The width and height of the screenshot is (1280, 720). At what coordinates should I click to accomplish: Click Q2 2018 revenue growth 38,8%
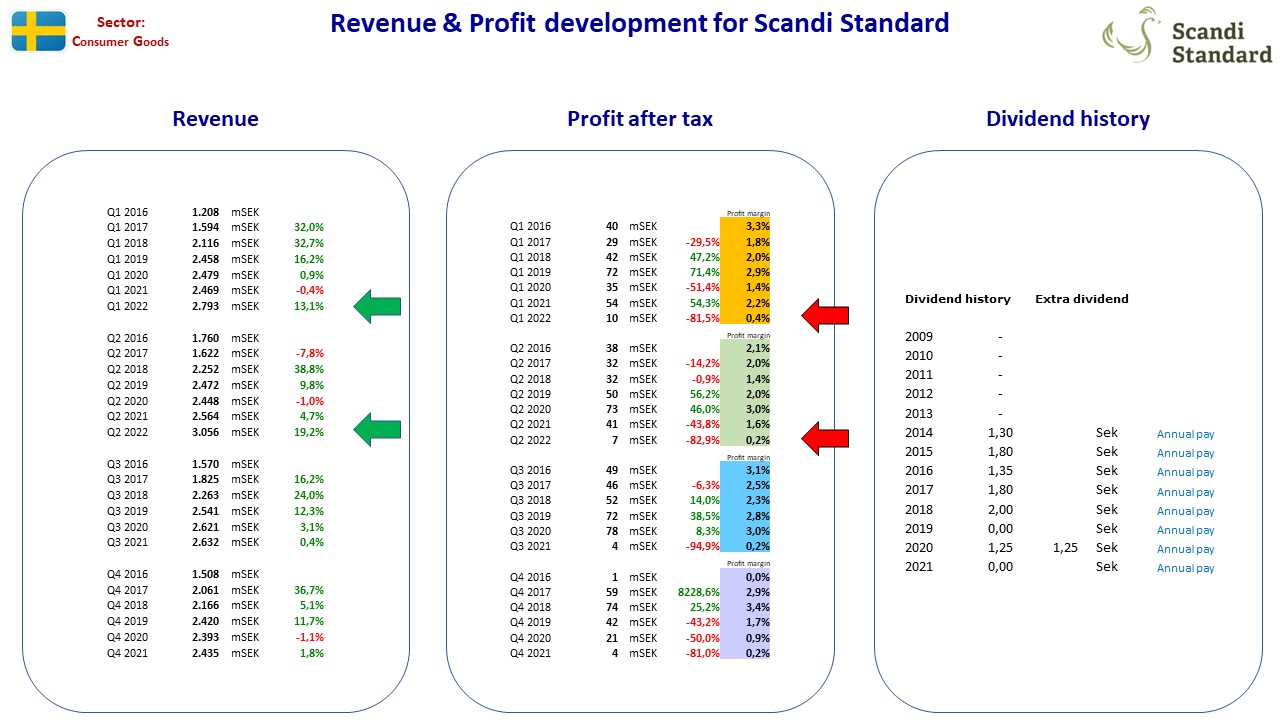[x=309, y=369]
